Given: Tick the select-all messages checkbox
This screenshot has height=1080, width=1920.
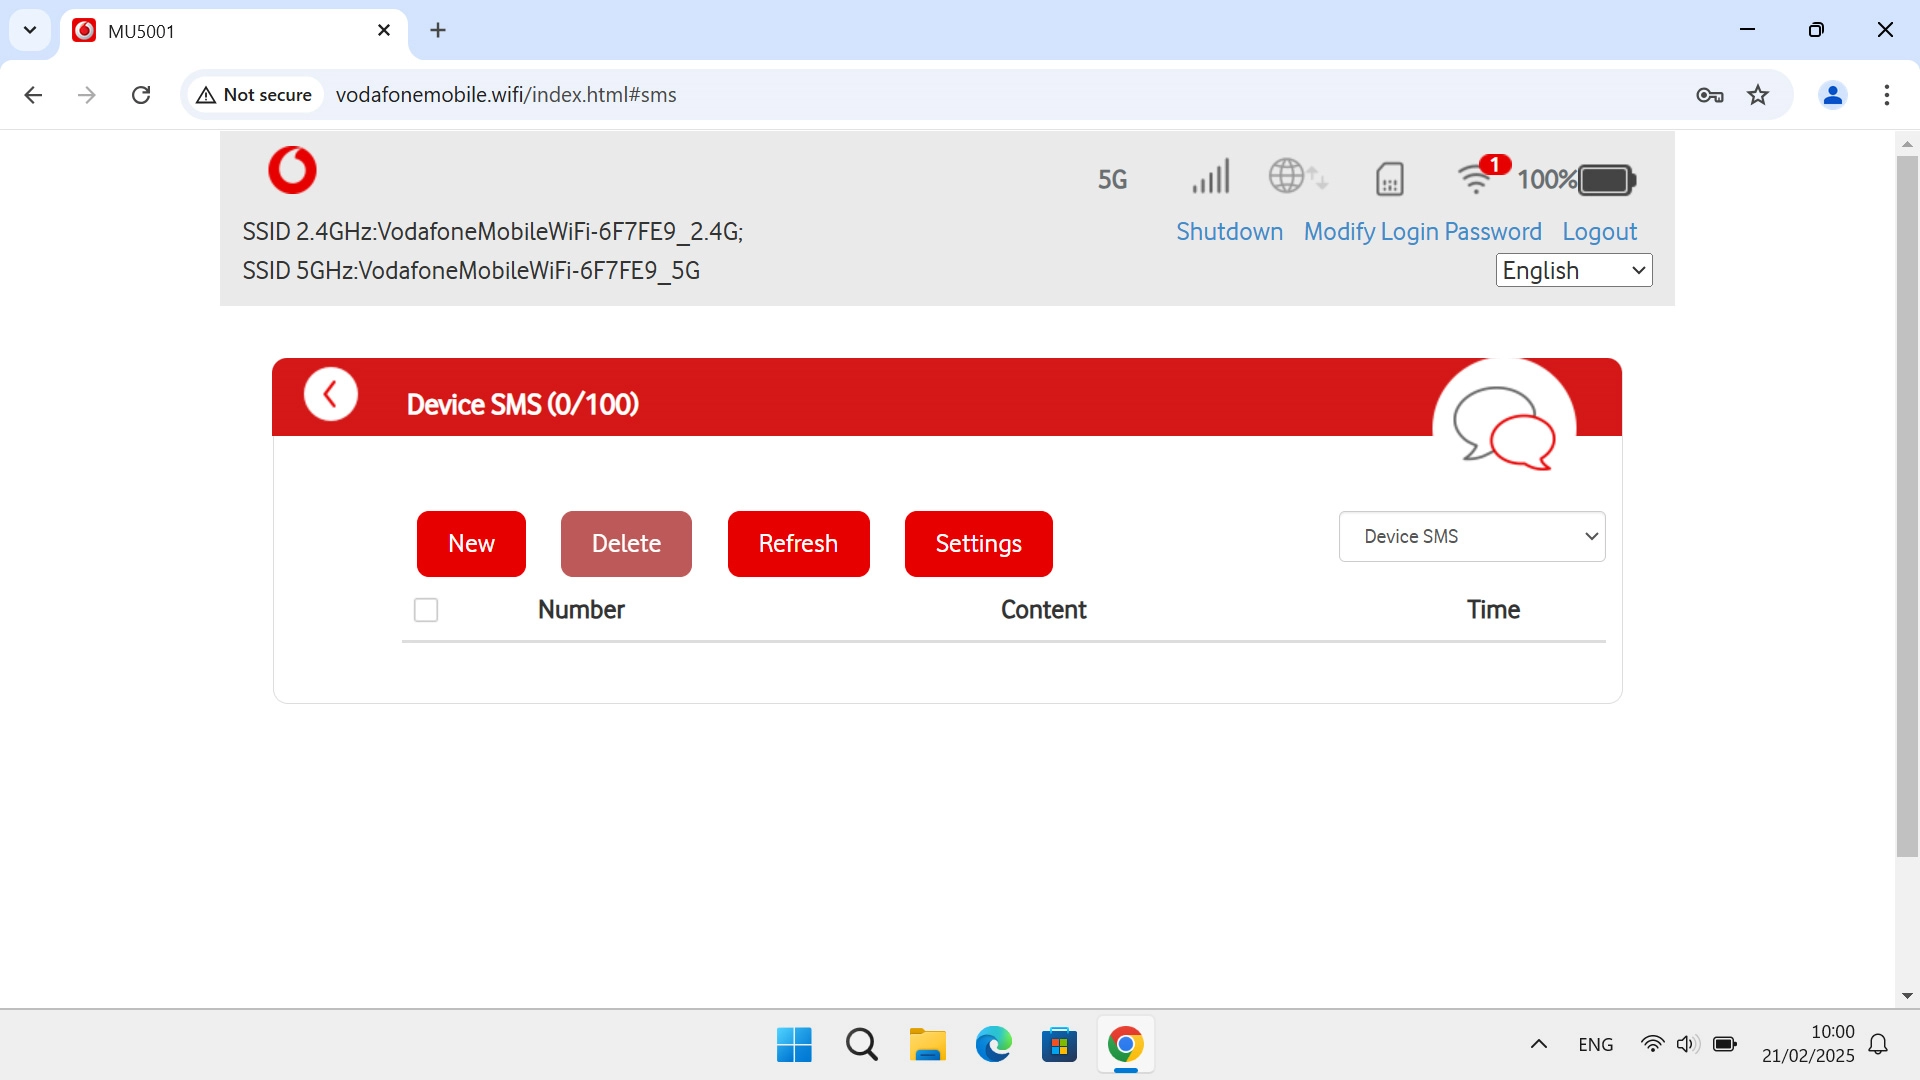Looking at the screenshot, I should pyautogui.click(x=426, y=610).
